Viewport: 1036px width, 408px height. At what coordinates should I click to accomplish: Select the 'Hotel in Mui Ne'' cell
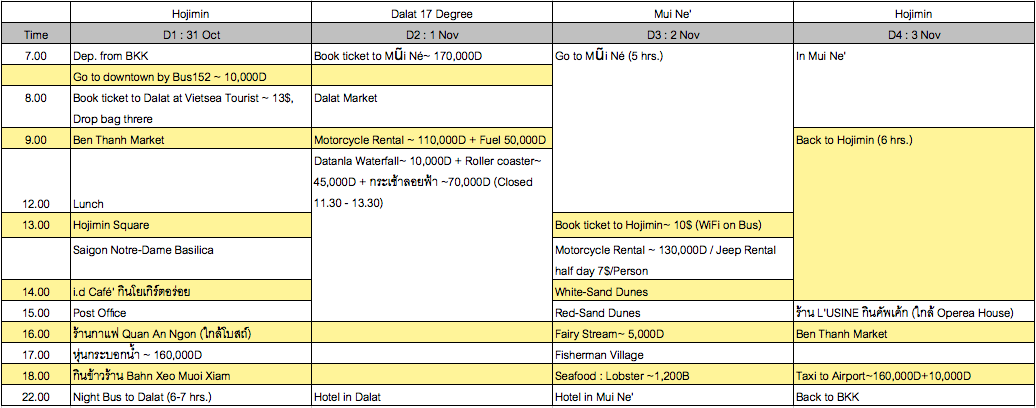pyautogui.click(x=673, y=396)
